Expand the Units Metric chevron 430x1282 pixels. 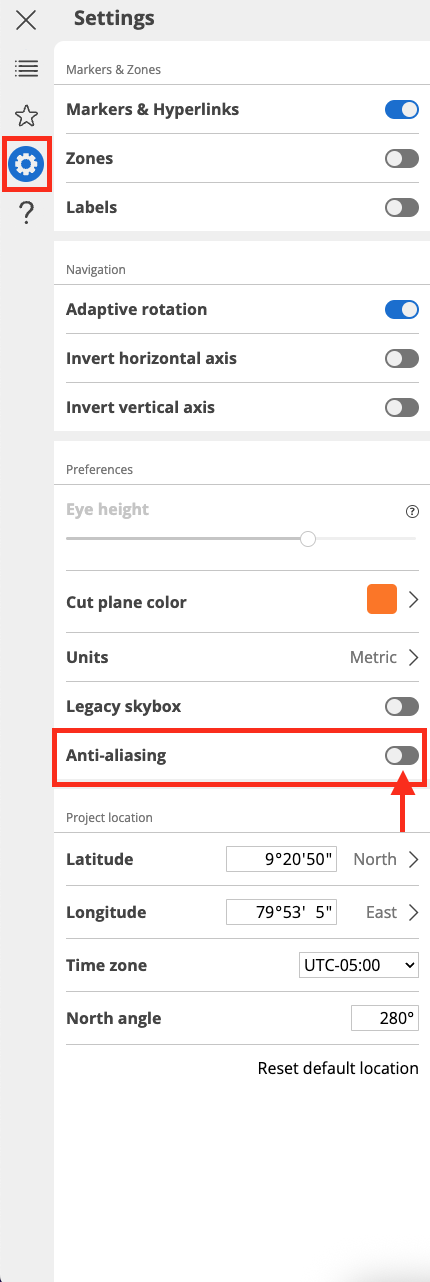pos(412,658)
